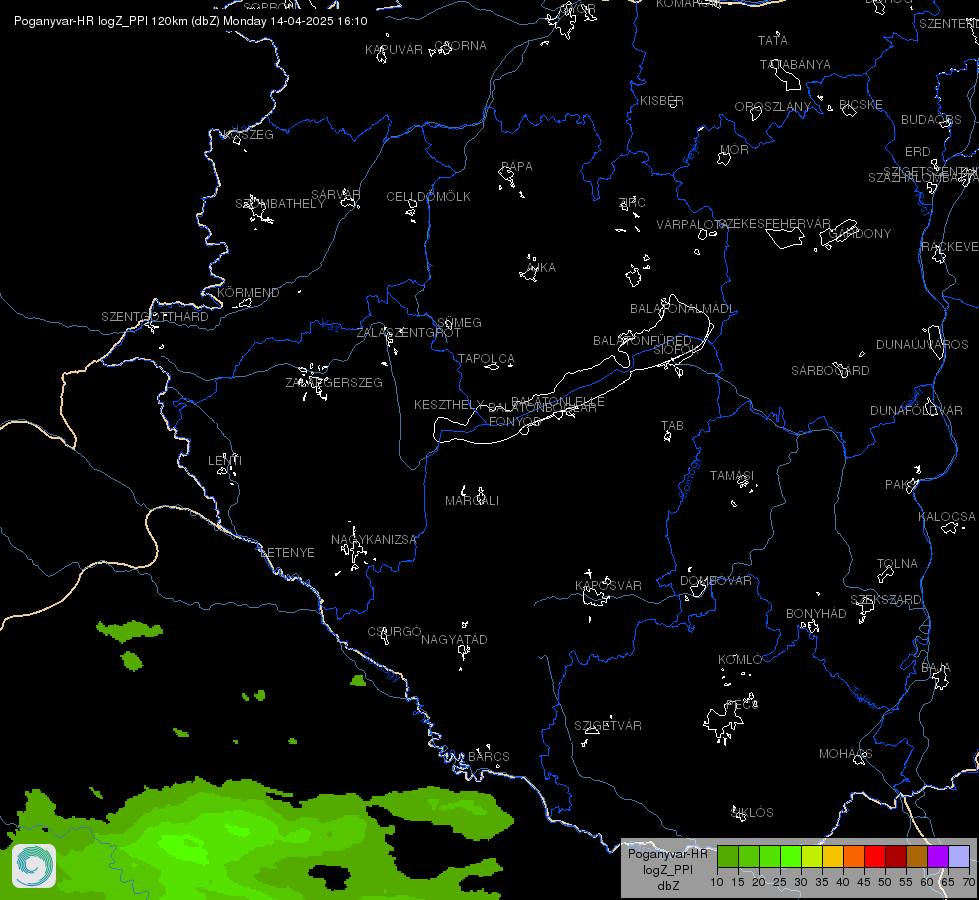Screen dimensions: 979x900
Task: Click the BARCS city label
Action: [x=489, y=756]
